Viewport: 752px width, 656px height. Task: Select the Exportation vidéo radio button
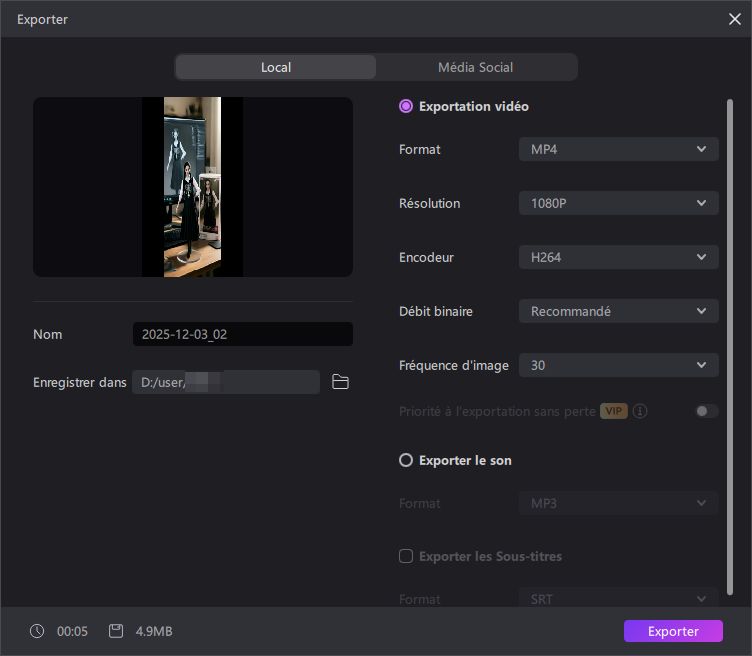[x=406, y=106]
